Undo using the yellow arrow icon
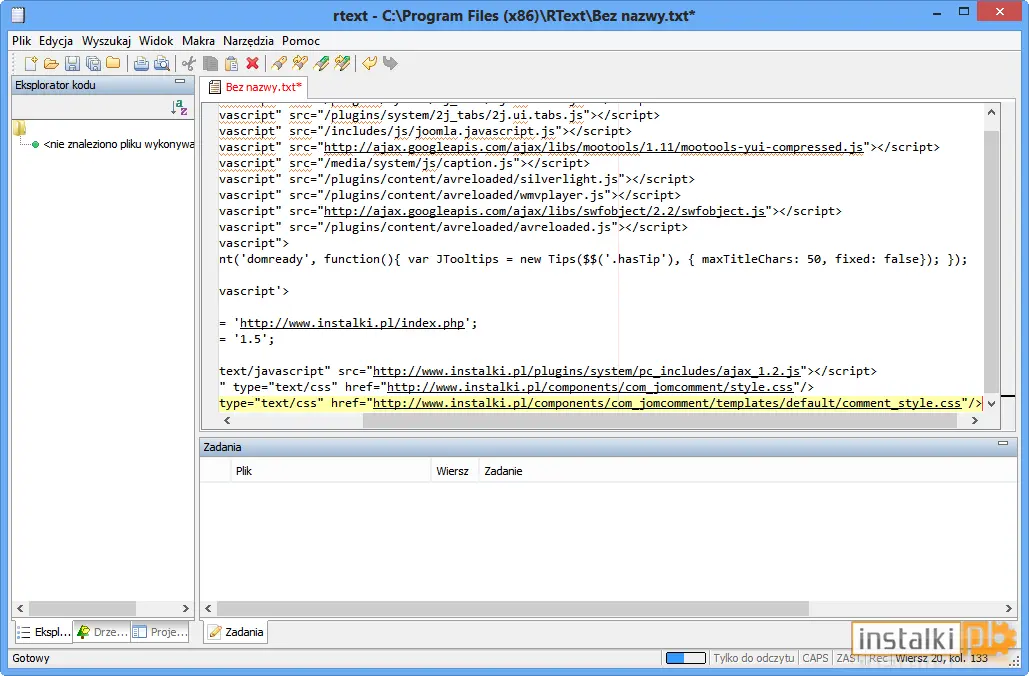Viewport: 1029px width, 676px height. [369, 63]
